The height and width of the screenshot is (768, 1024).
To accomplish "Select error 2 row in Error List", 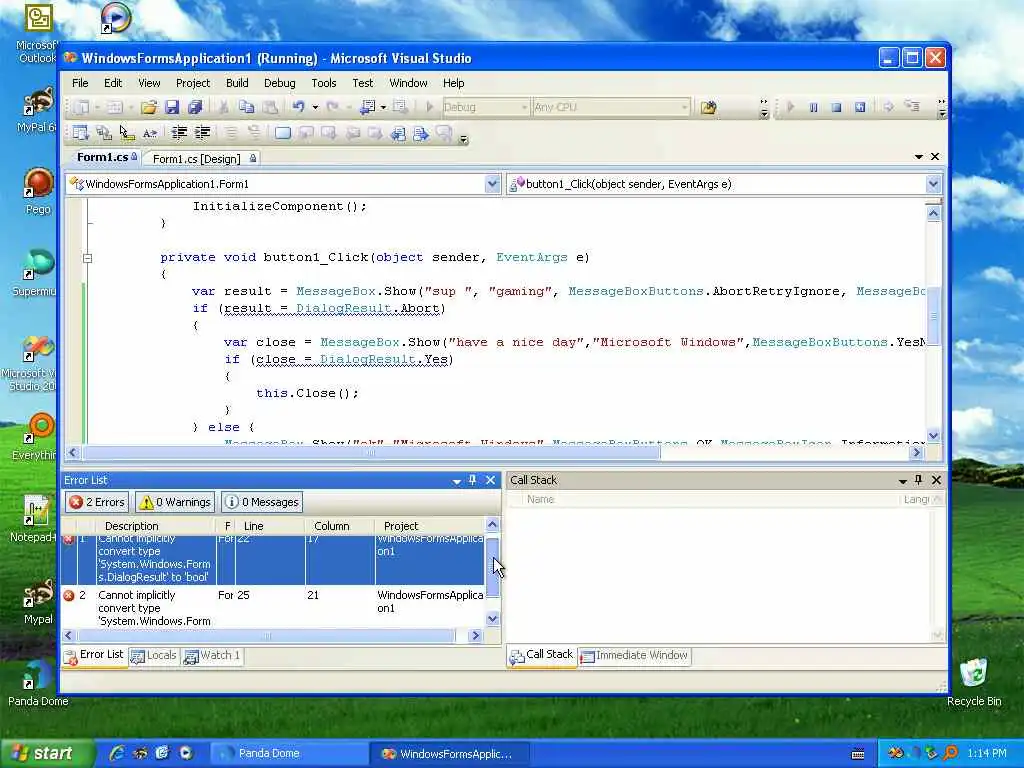I will coord(274,607).
